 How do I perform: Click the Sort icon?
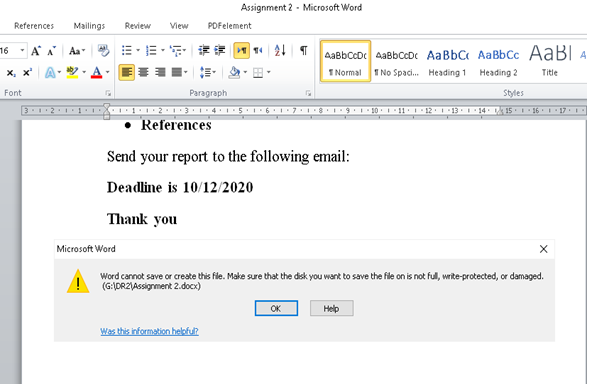(x=280, y=50)
